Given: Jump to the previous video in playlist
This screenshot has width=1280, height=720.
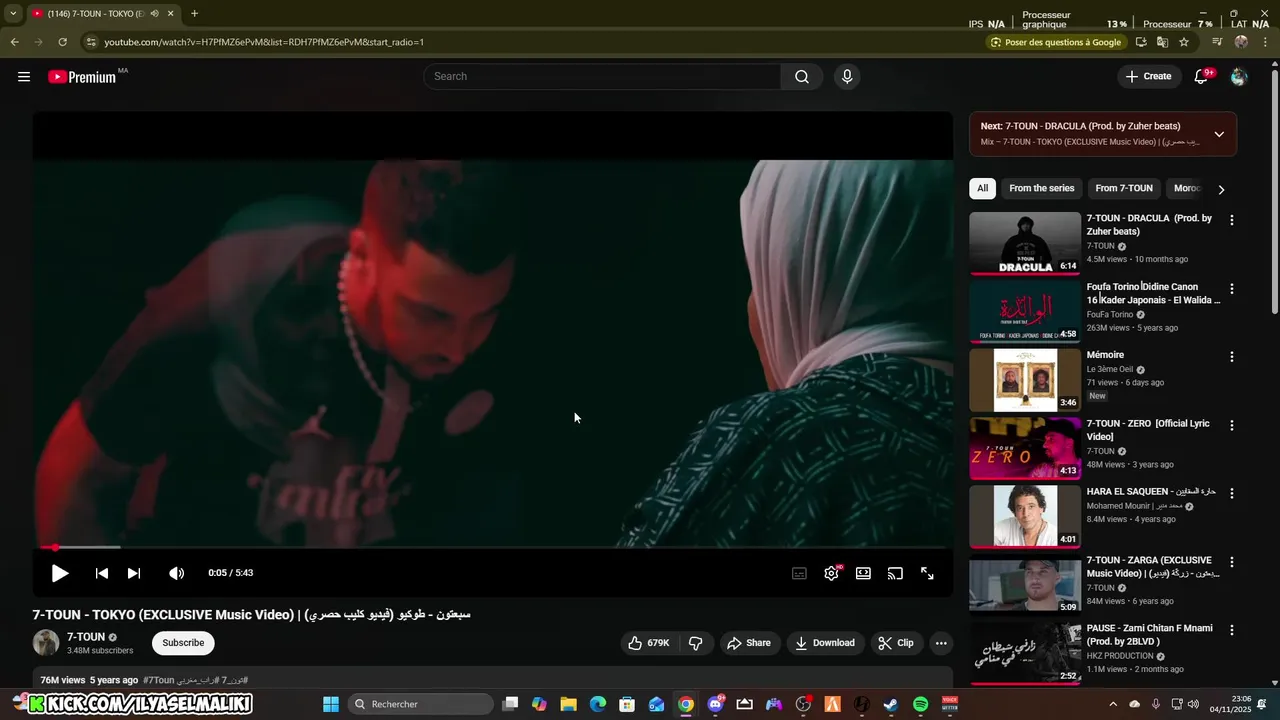Looking at the screenshot, I should click(x=101, y=573).
